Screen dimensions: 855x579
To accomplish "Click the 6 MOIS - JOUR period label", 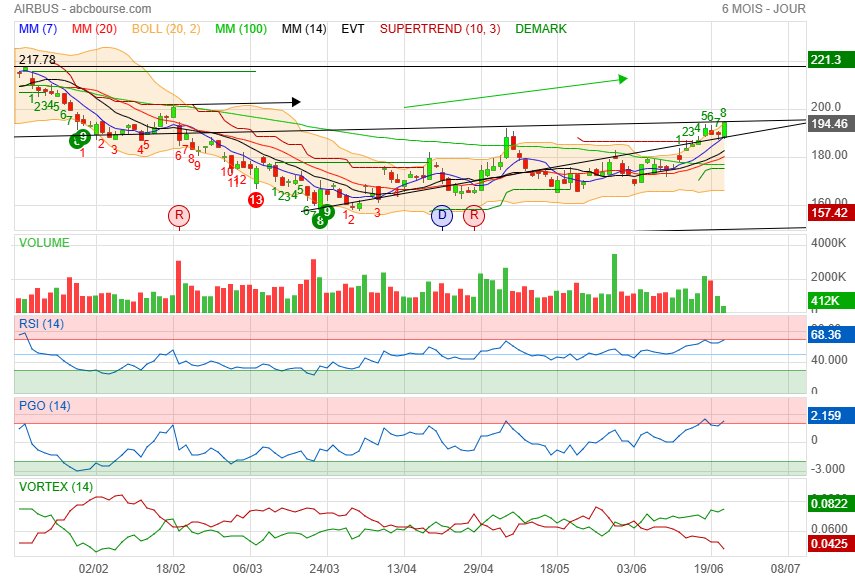I will (763, 9).
